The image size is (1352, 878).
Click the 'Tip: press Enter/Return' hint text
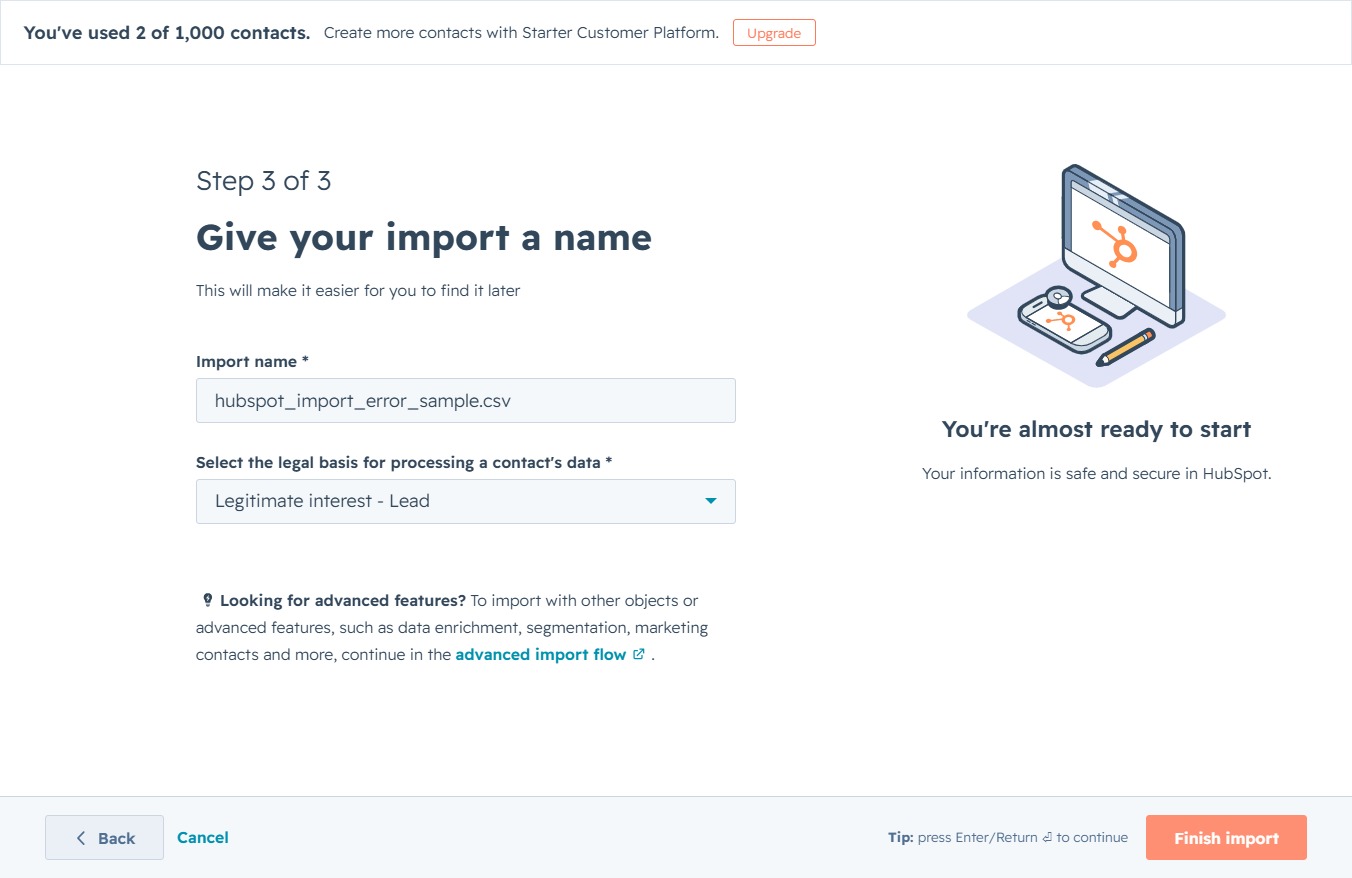click(x=1008, y=838)
